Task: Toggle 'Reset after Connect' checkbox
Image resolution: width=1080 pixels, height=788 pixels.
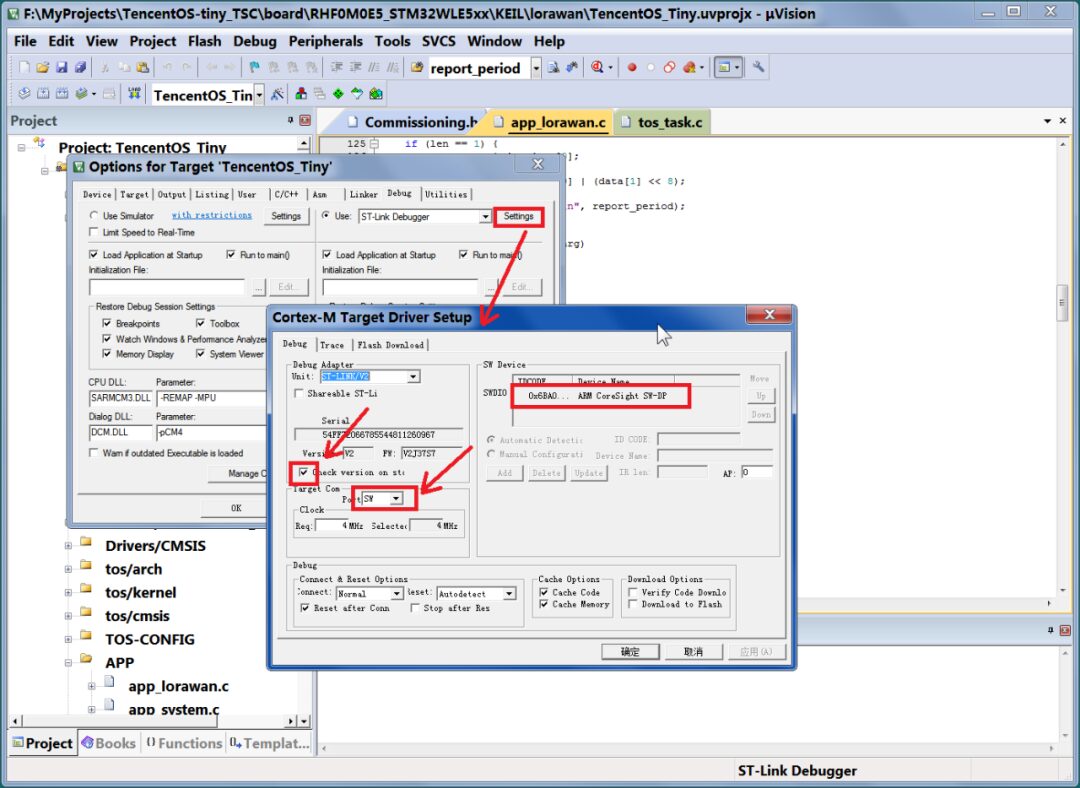Action: pos(305,608)
